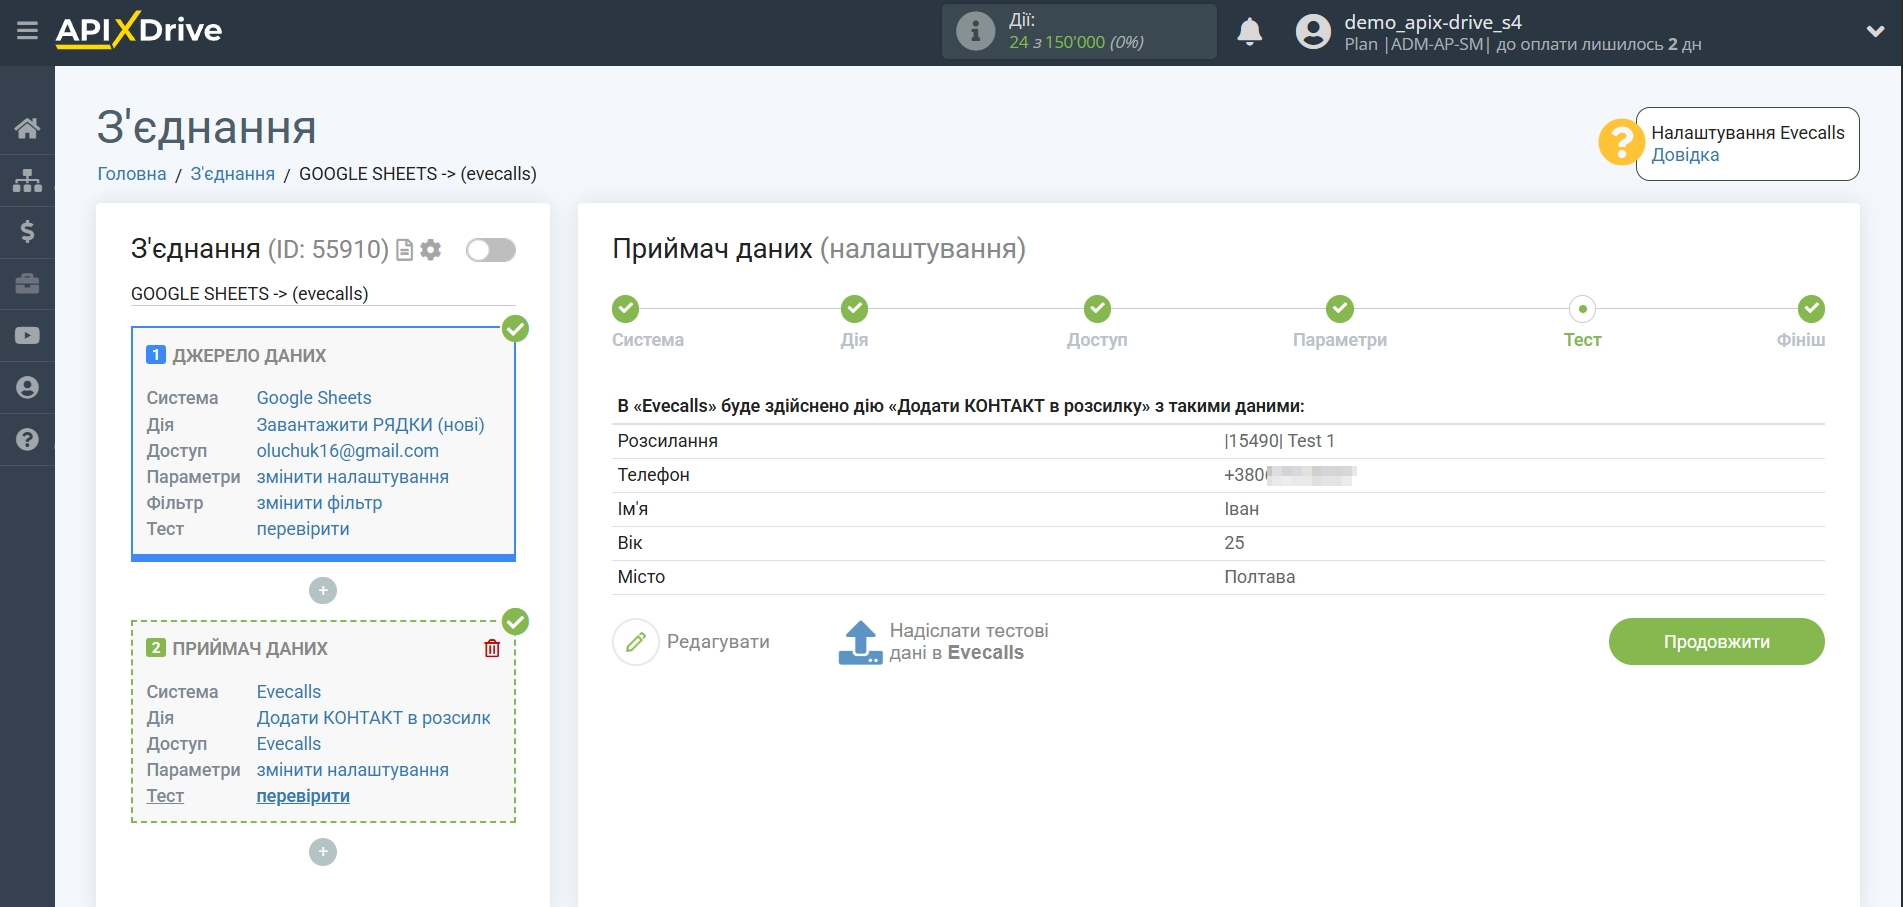Go to the Система step

point(626,310)
